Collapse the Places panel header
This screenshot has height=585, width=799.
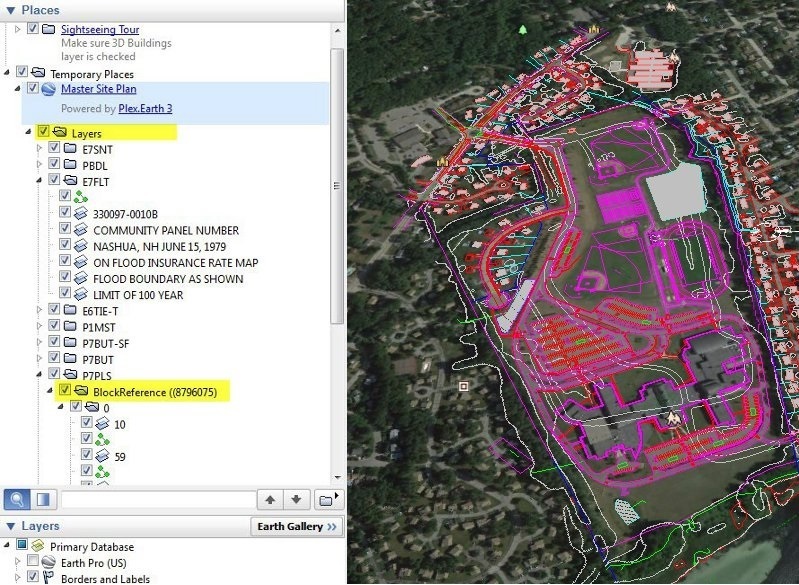pyautogui.click(x=10, y=9)
